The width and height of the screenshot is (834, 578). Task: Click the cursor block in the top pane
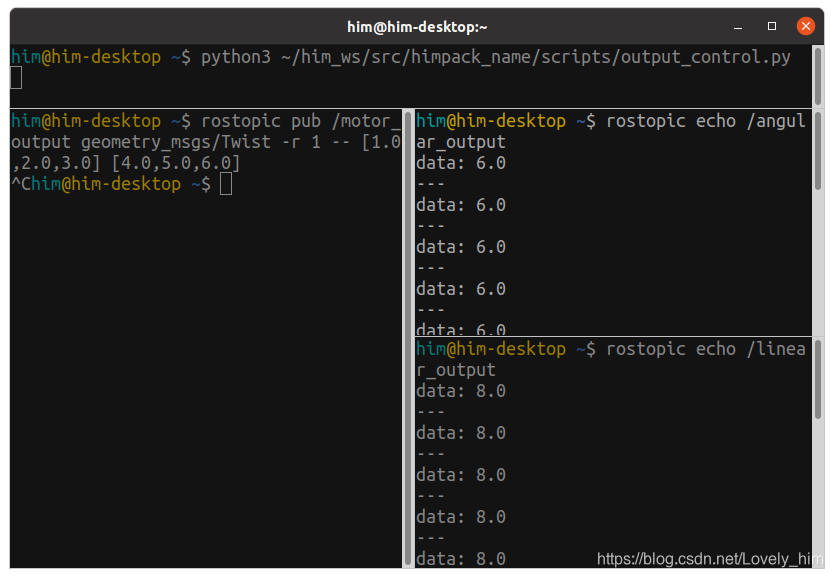[16, 78]
